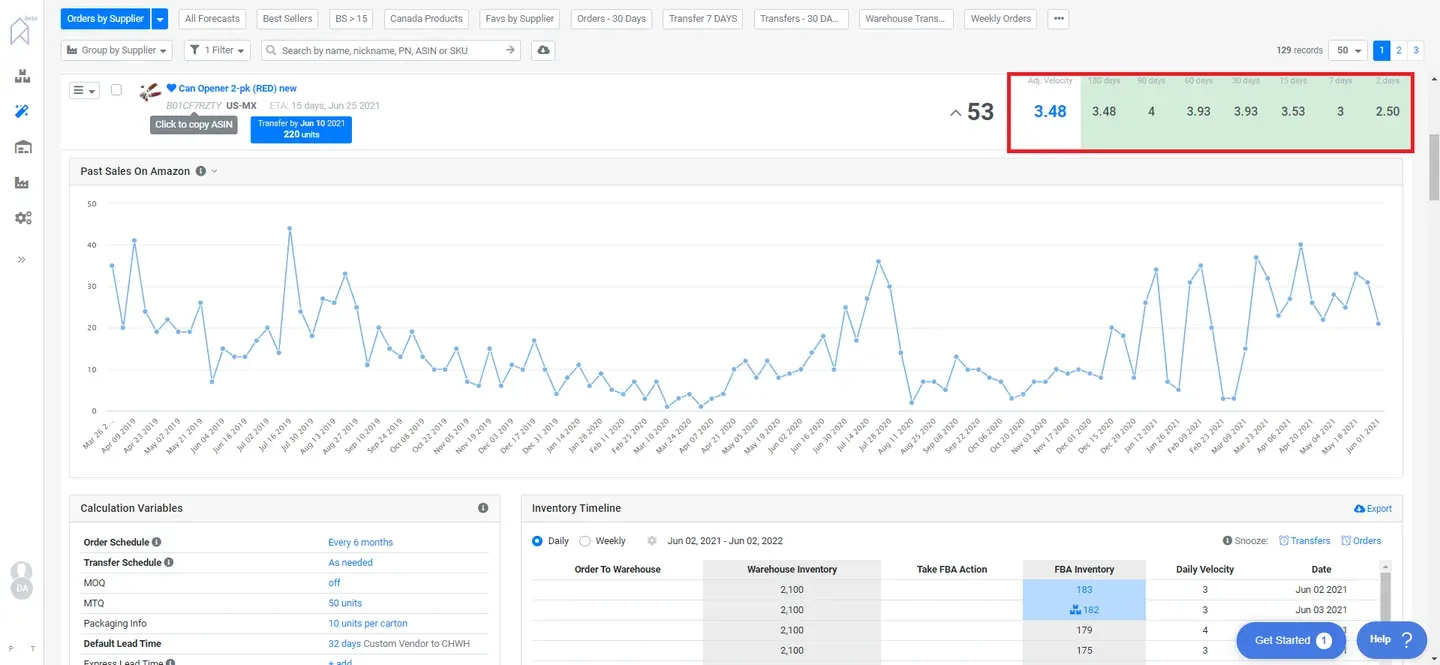The width and height of the screenshot is (1440, 665).
Task: Tick the Can Opener product checkbox
Action: coord(116,90)
